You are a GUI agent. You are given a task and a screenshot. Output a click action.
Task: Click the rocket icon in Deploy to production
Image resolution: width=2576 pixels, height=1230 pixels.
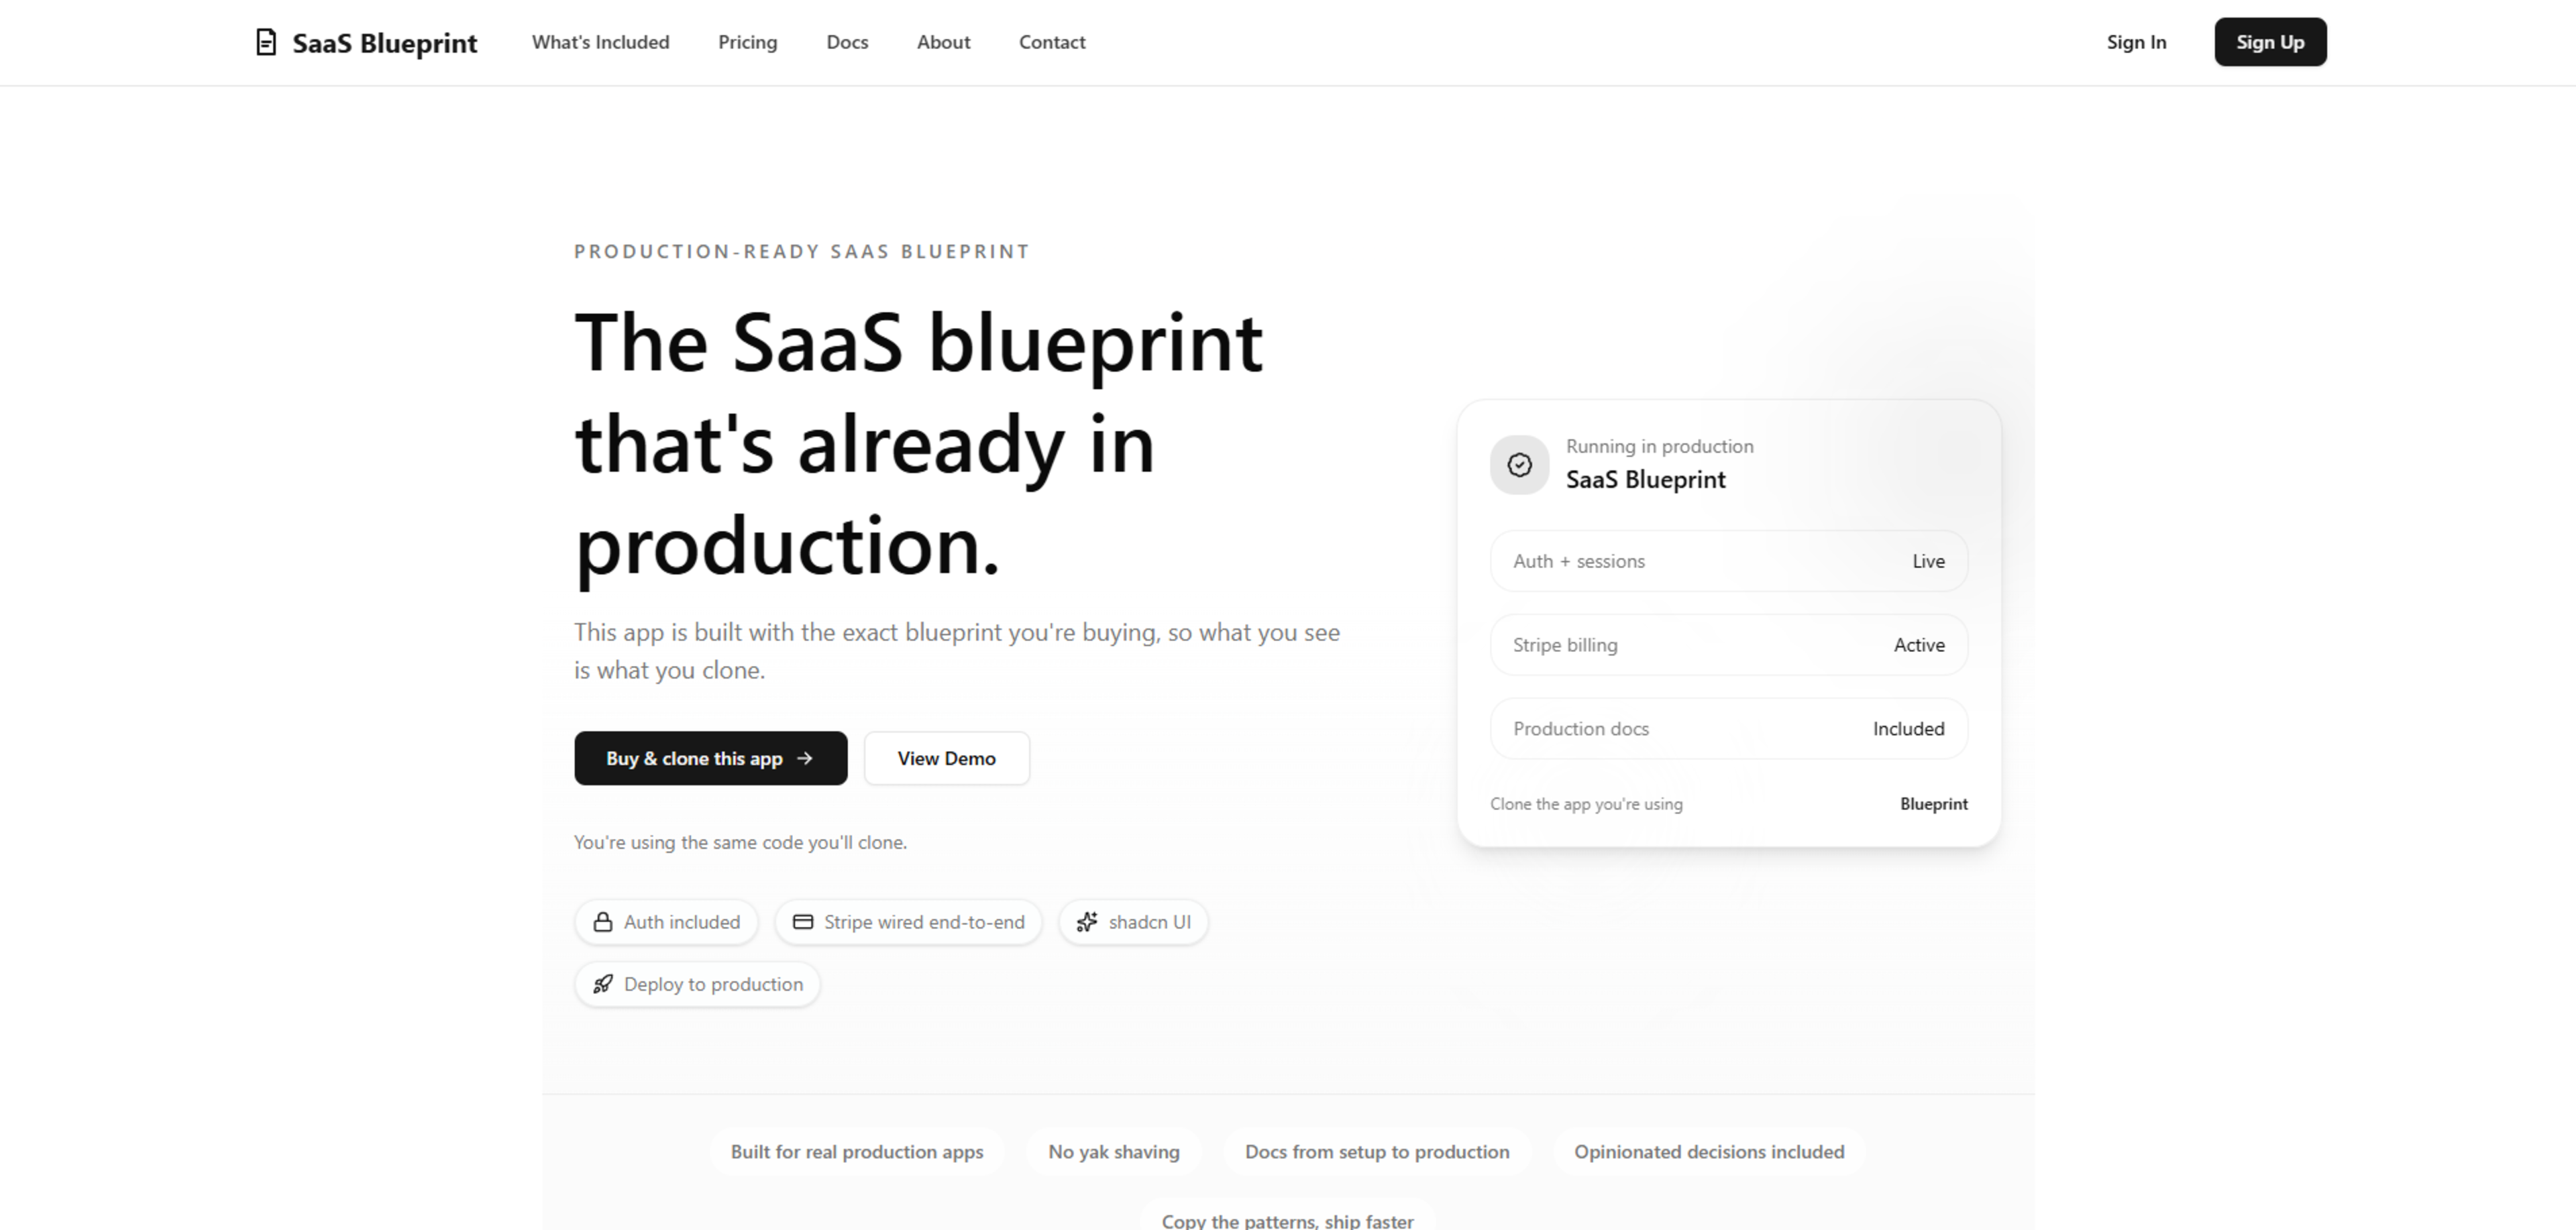[x=603, y=984]
